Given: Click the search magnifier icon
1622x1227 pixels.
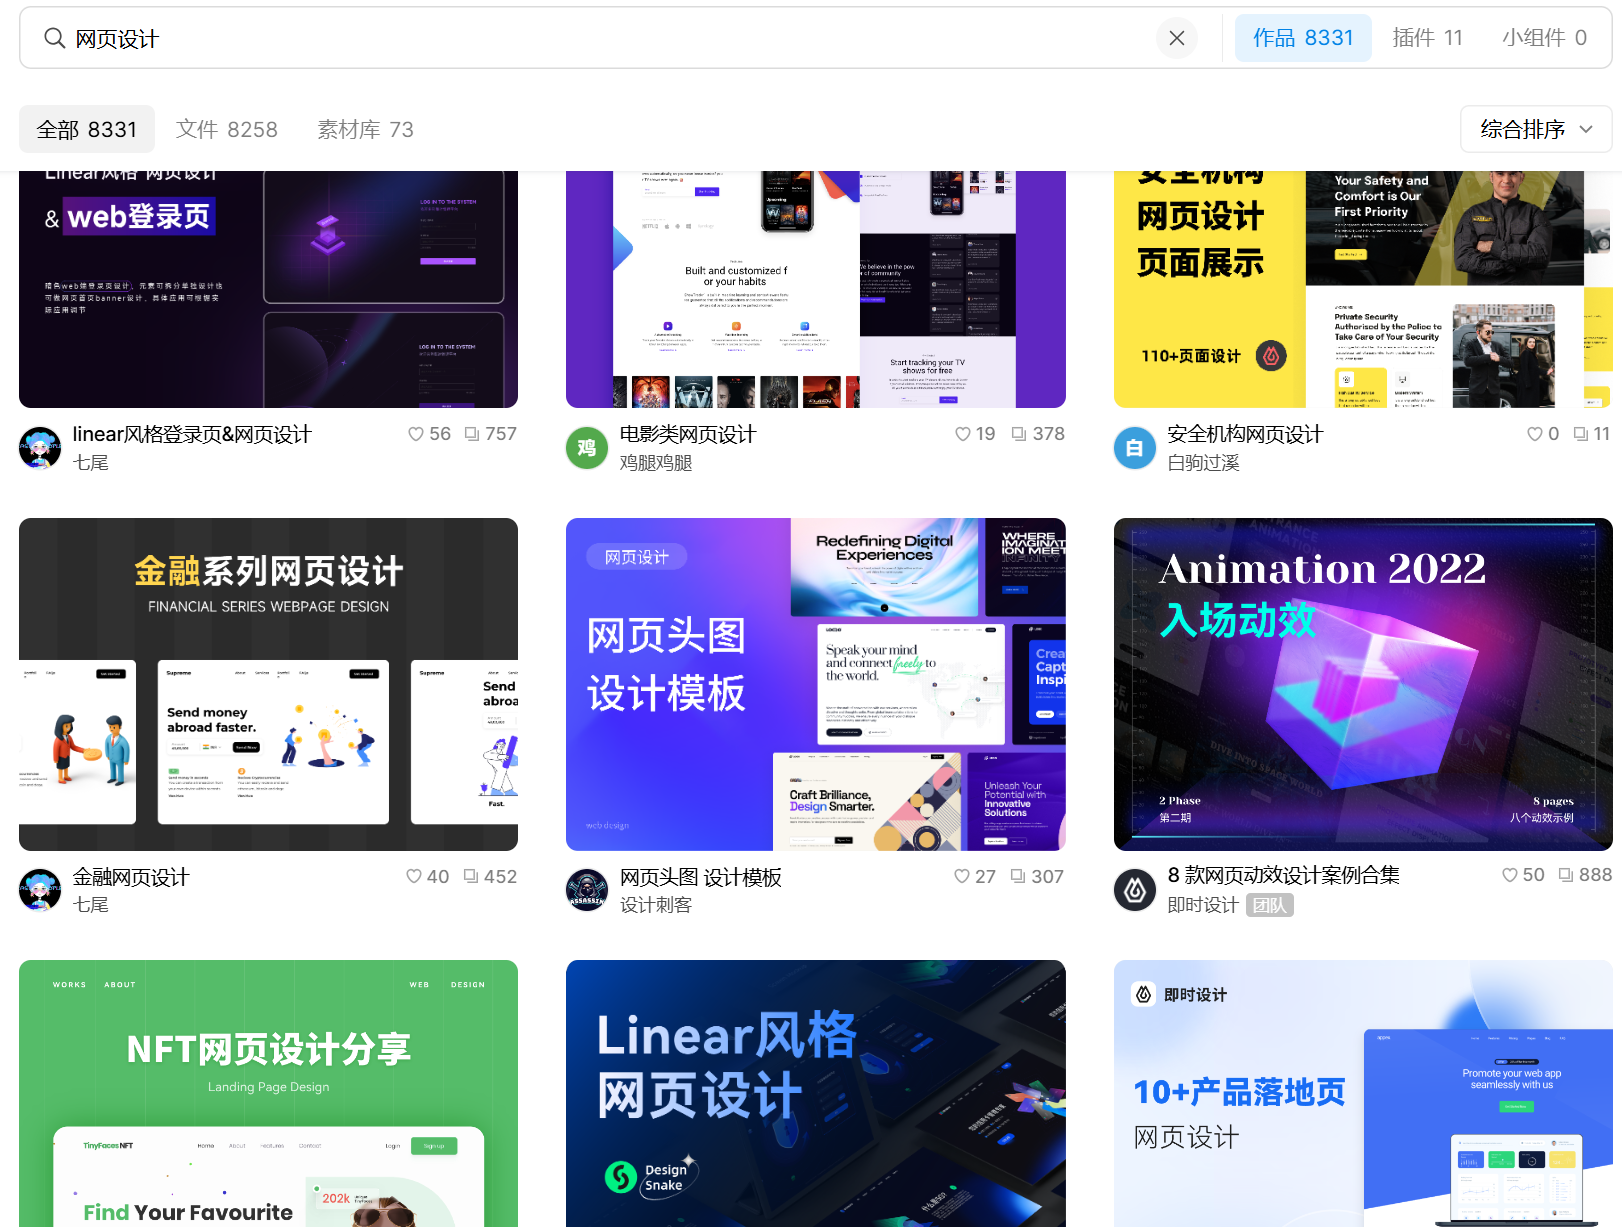Looking at the screenshot, I should click(x=54, y=37).
